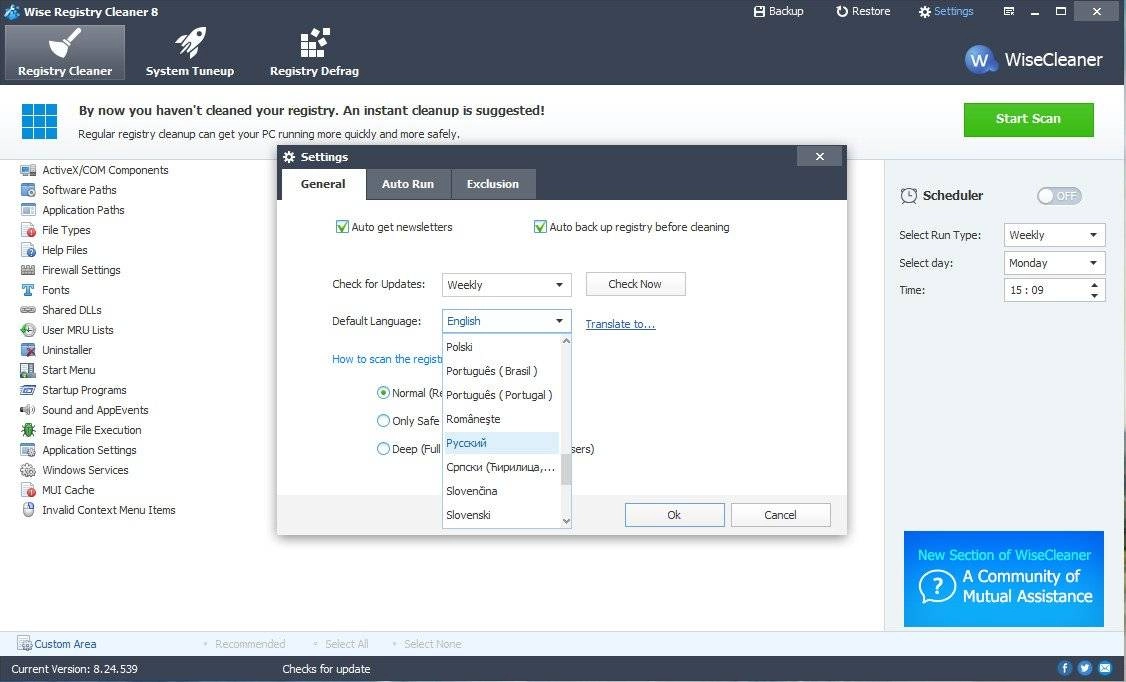Viewport: 1126px width, 682px height.
Task: Open the Translate to... link
Action: [x=620, y=324]
